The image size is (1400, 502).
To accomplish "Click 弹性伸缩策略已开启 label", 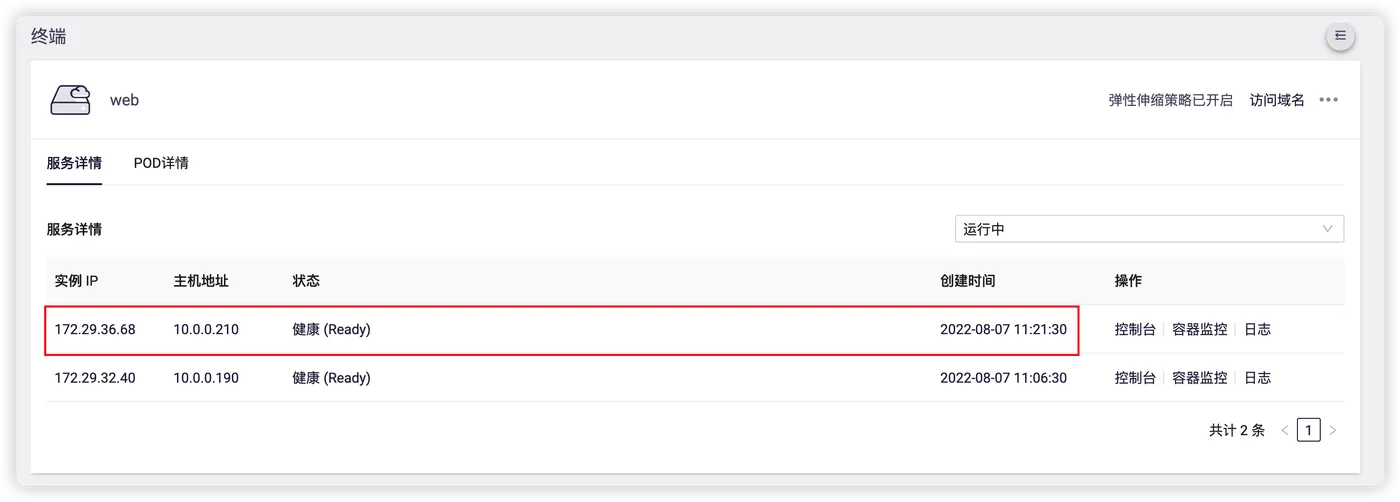I will [1170, 100].
